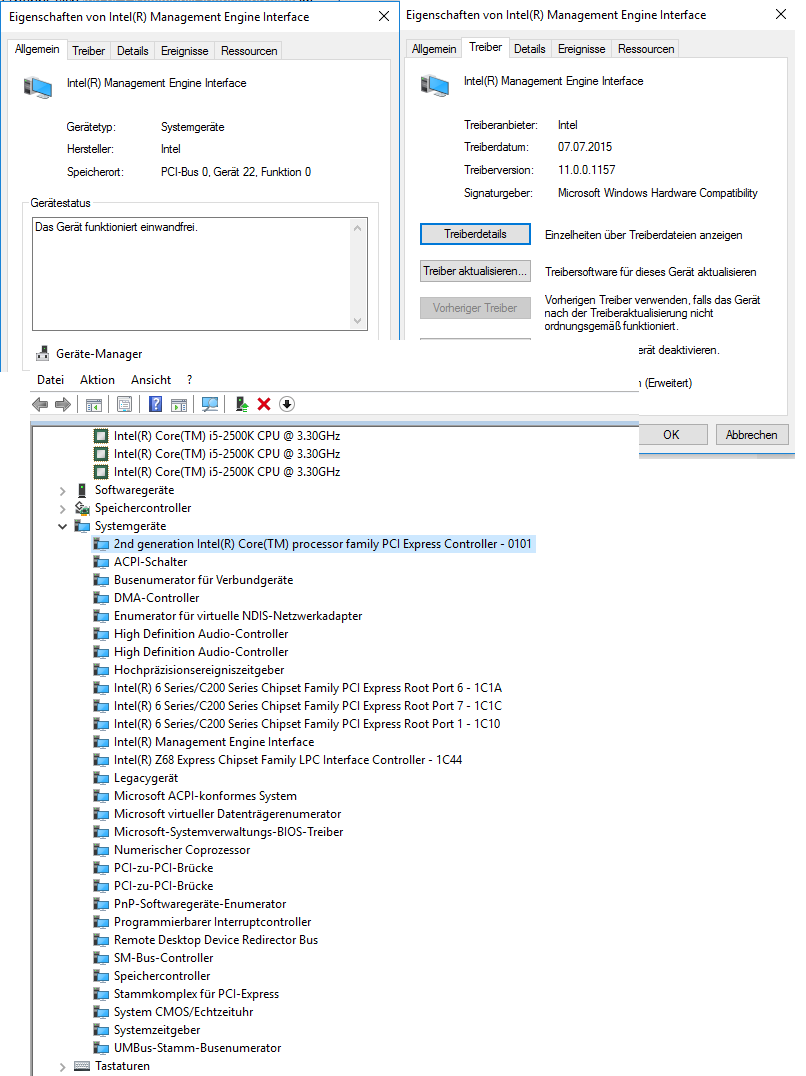The width and height of the screenshot is (806, 1076).
Task: Click the show/hide action pane toolbar icon
Action: tap(179, 405)
